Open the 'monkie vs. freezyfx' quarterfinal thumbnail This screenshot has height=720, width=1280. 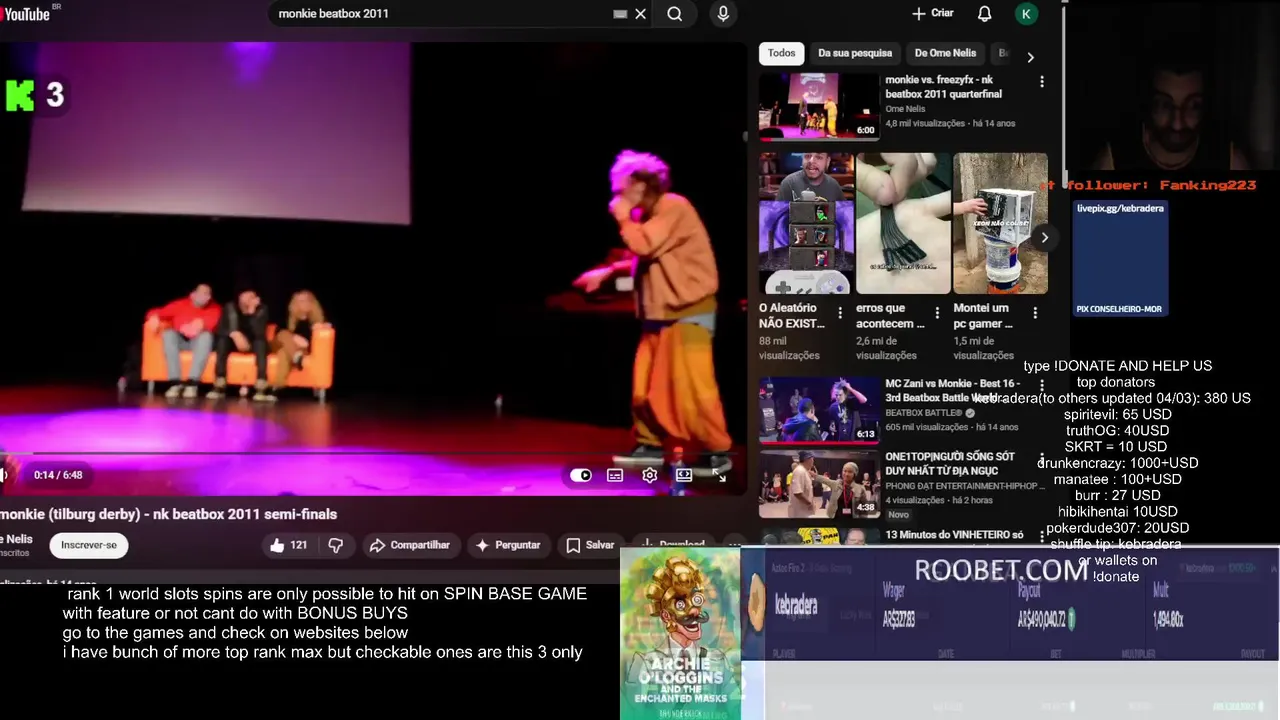818,106
